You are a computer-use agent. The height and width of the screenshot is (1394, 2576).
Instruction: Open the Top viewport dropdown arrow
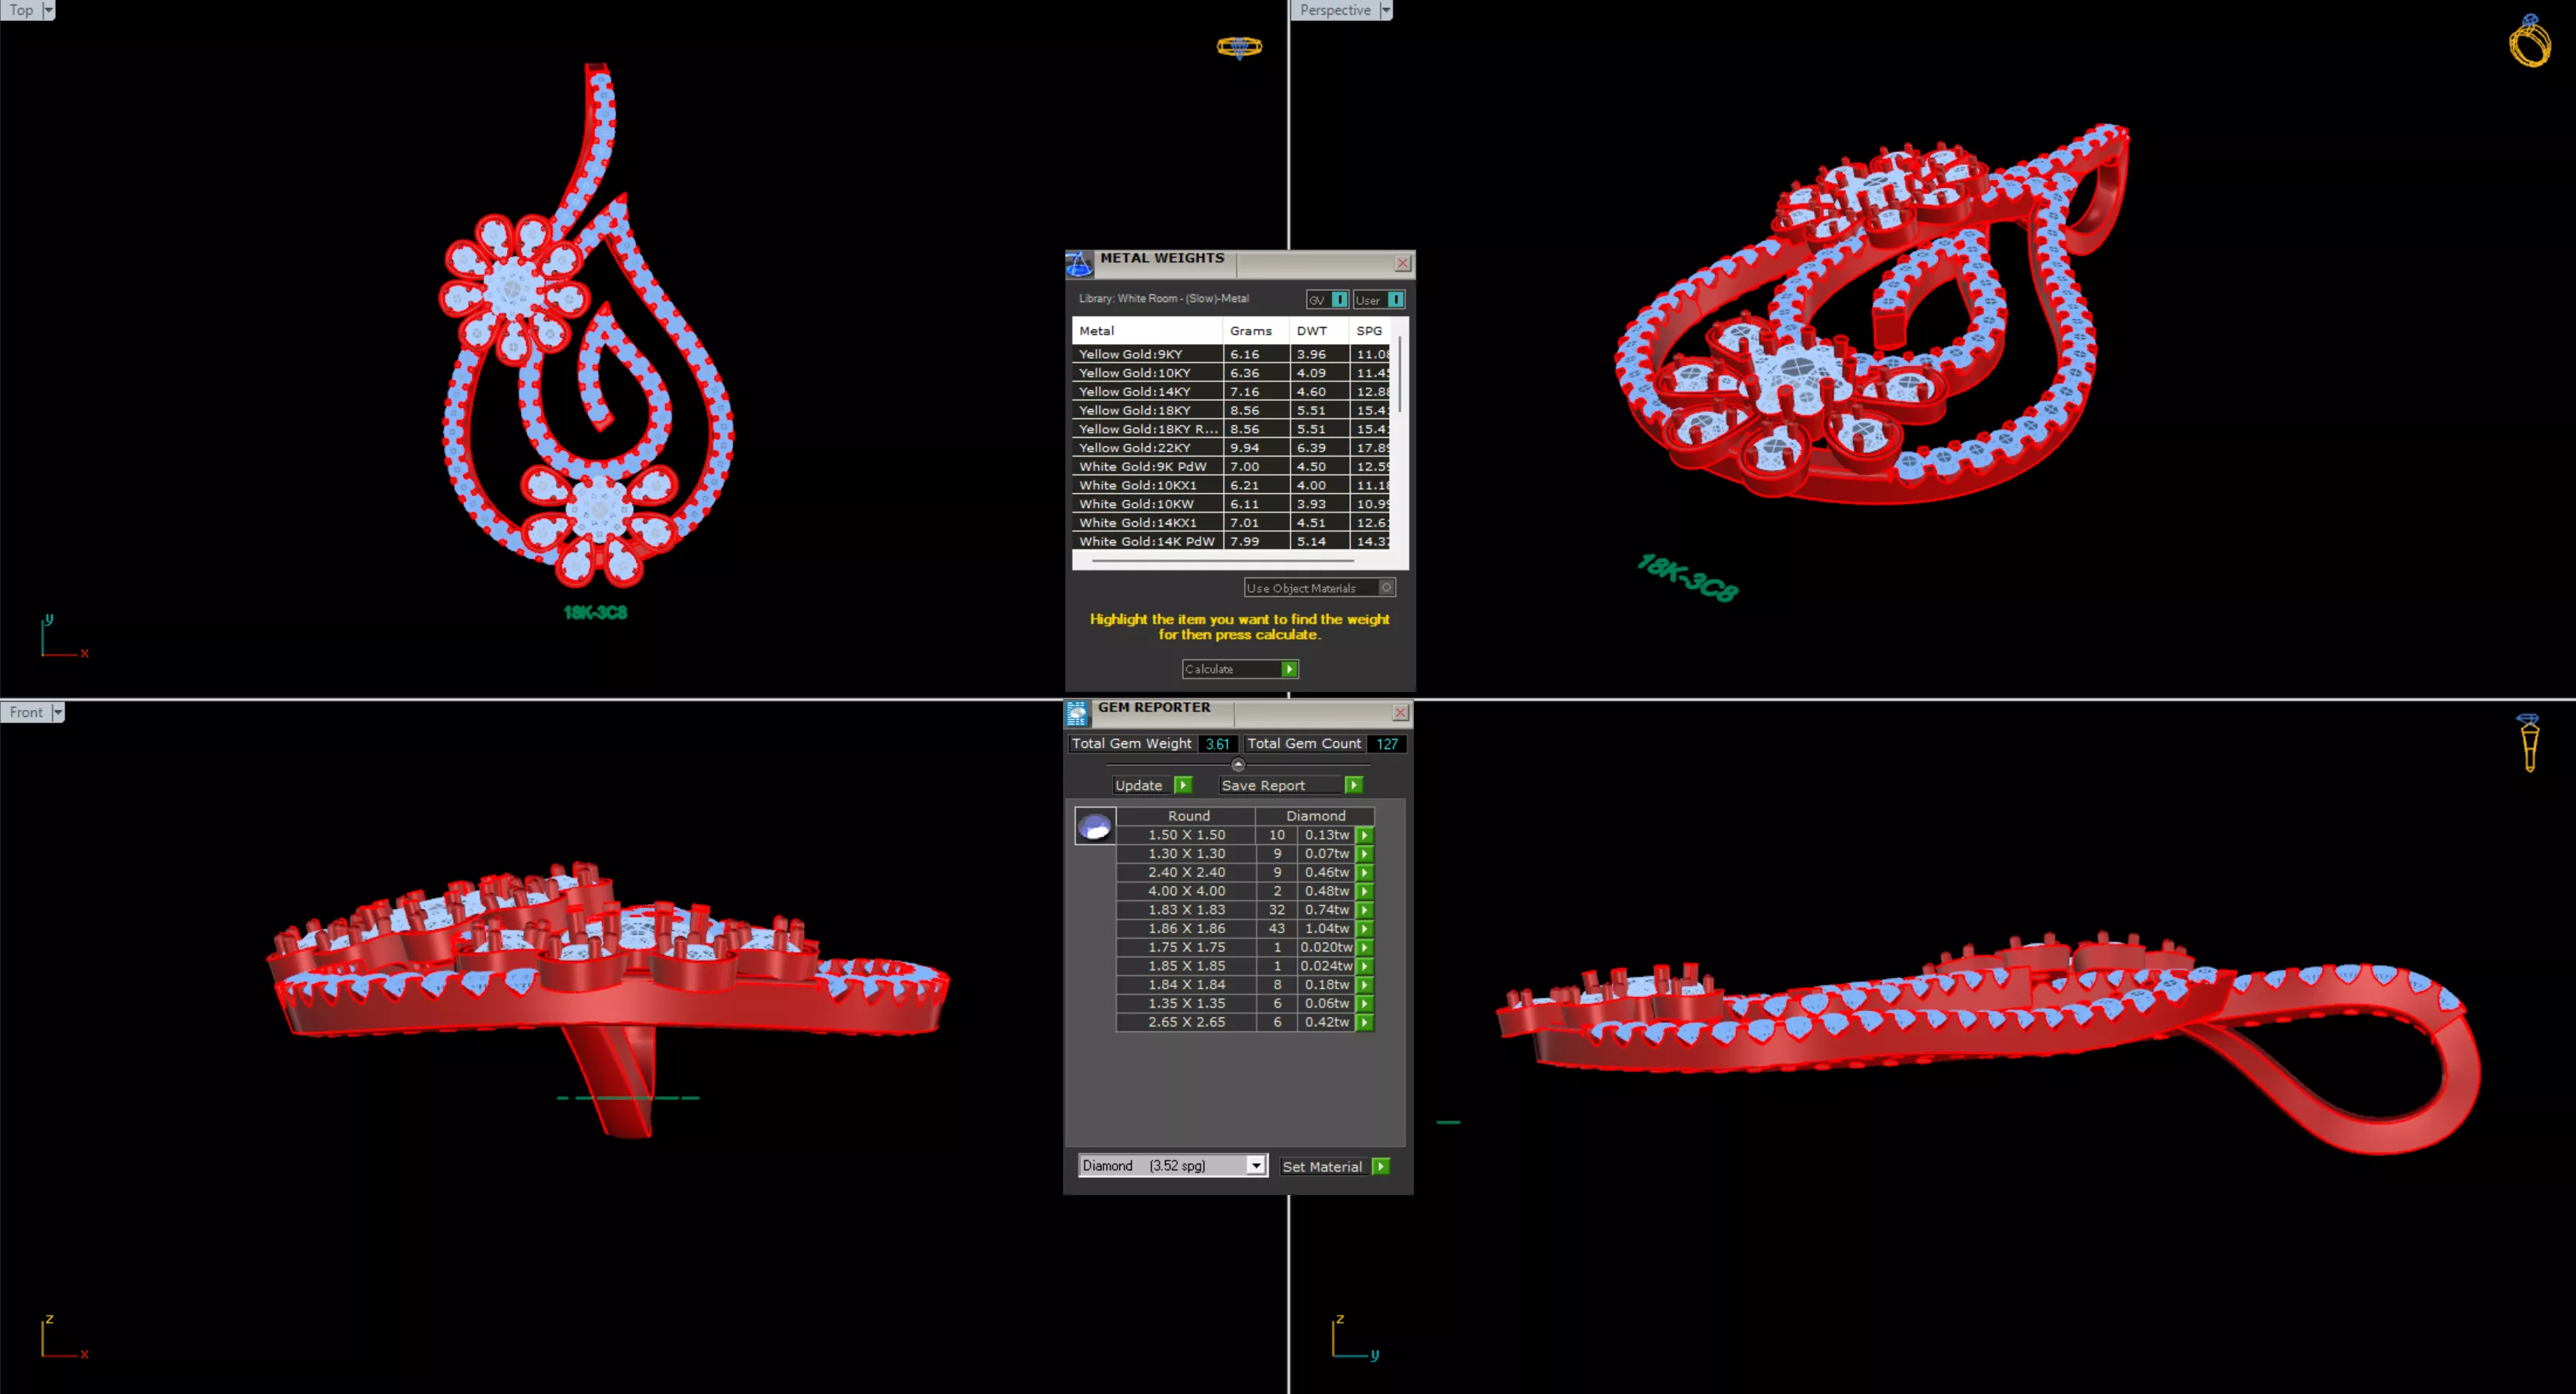click(x=48, y=10)
